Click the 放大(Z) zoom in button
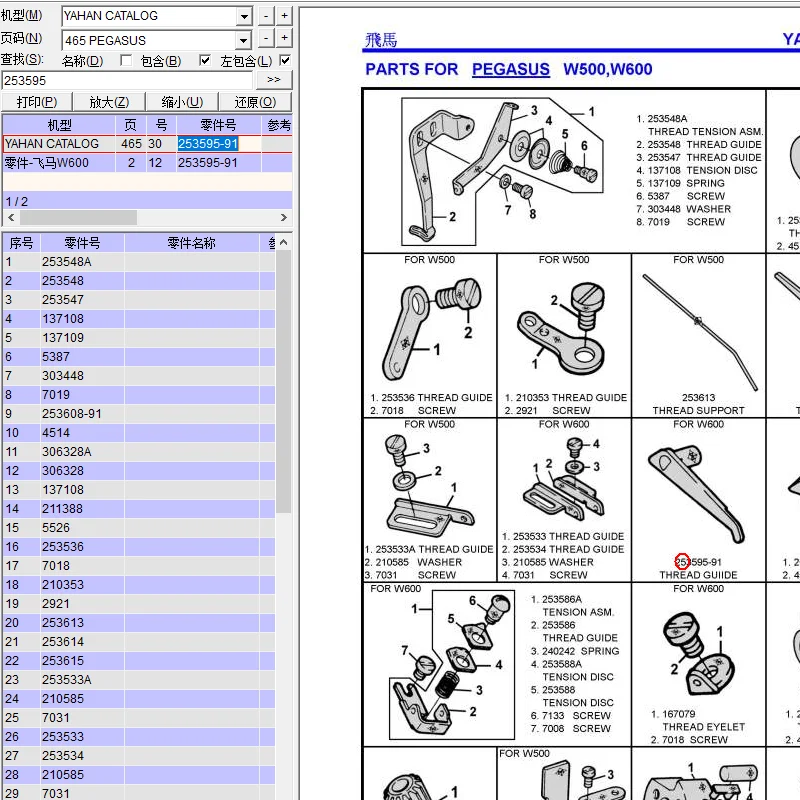This screenshot has width=800, height=800. [x=109, y=102]
